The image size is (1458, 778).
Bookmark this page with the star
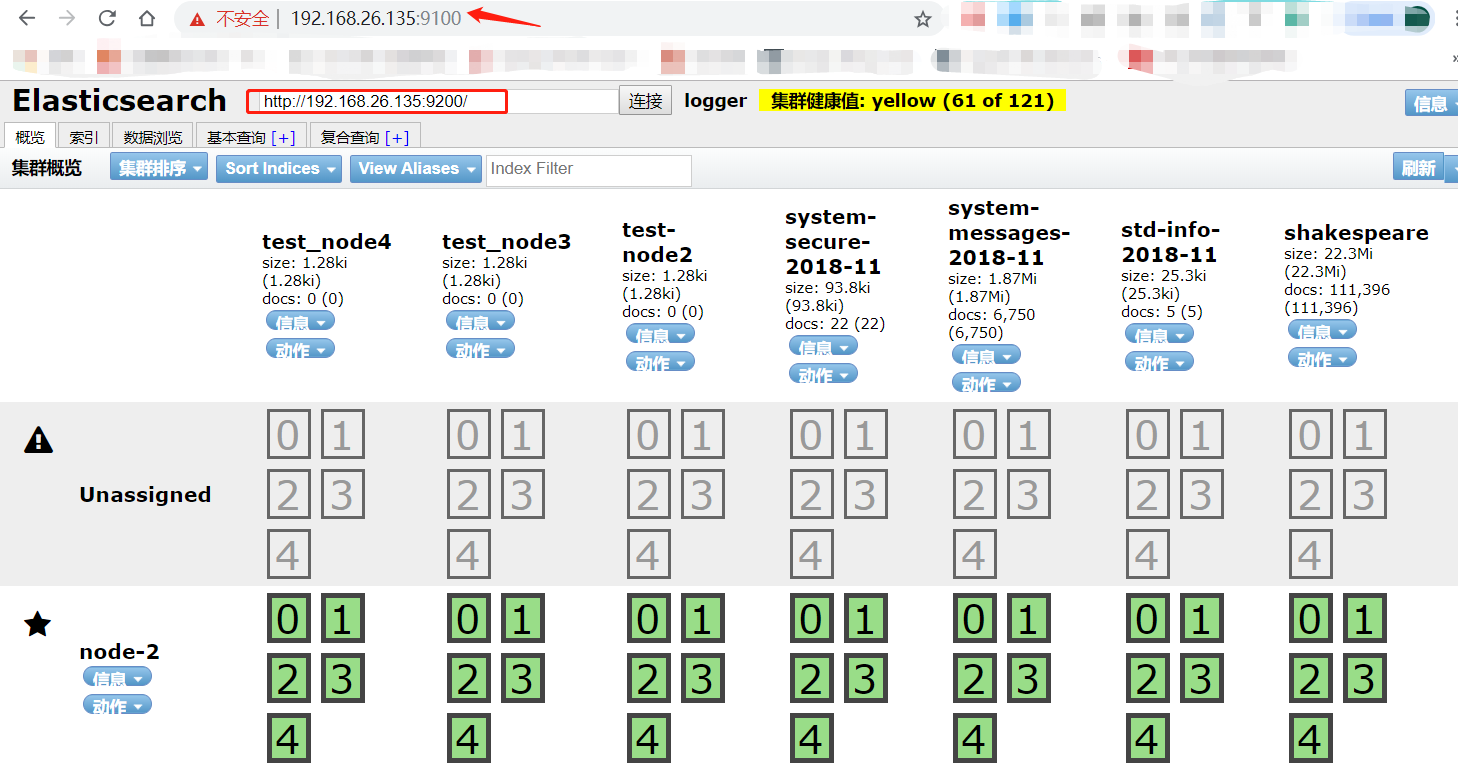point(923,19)
